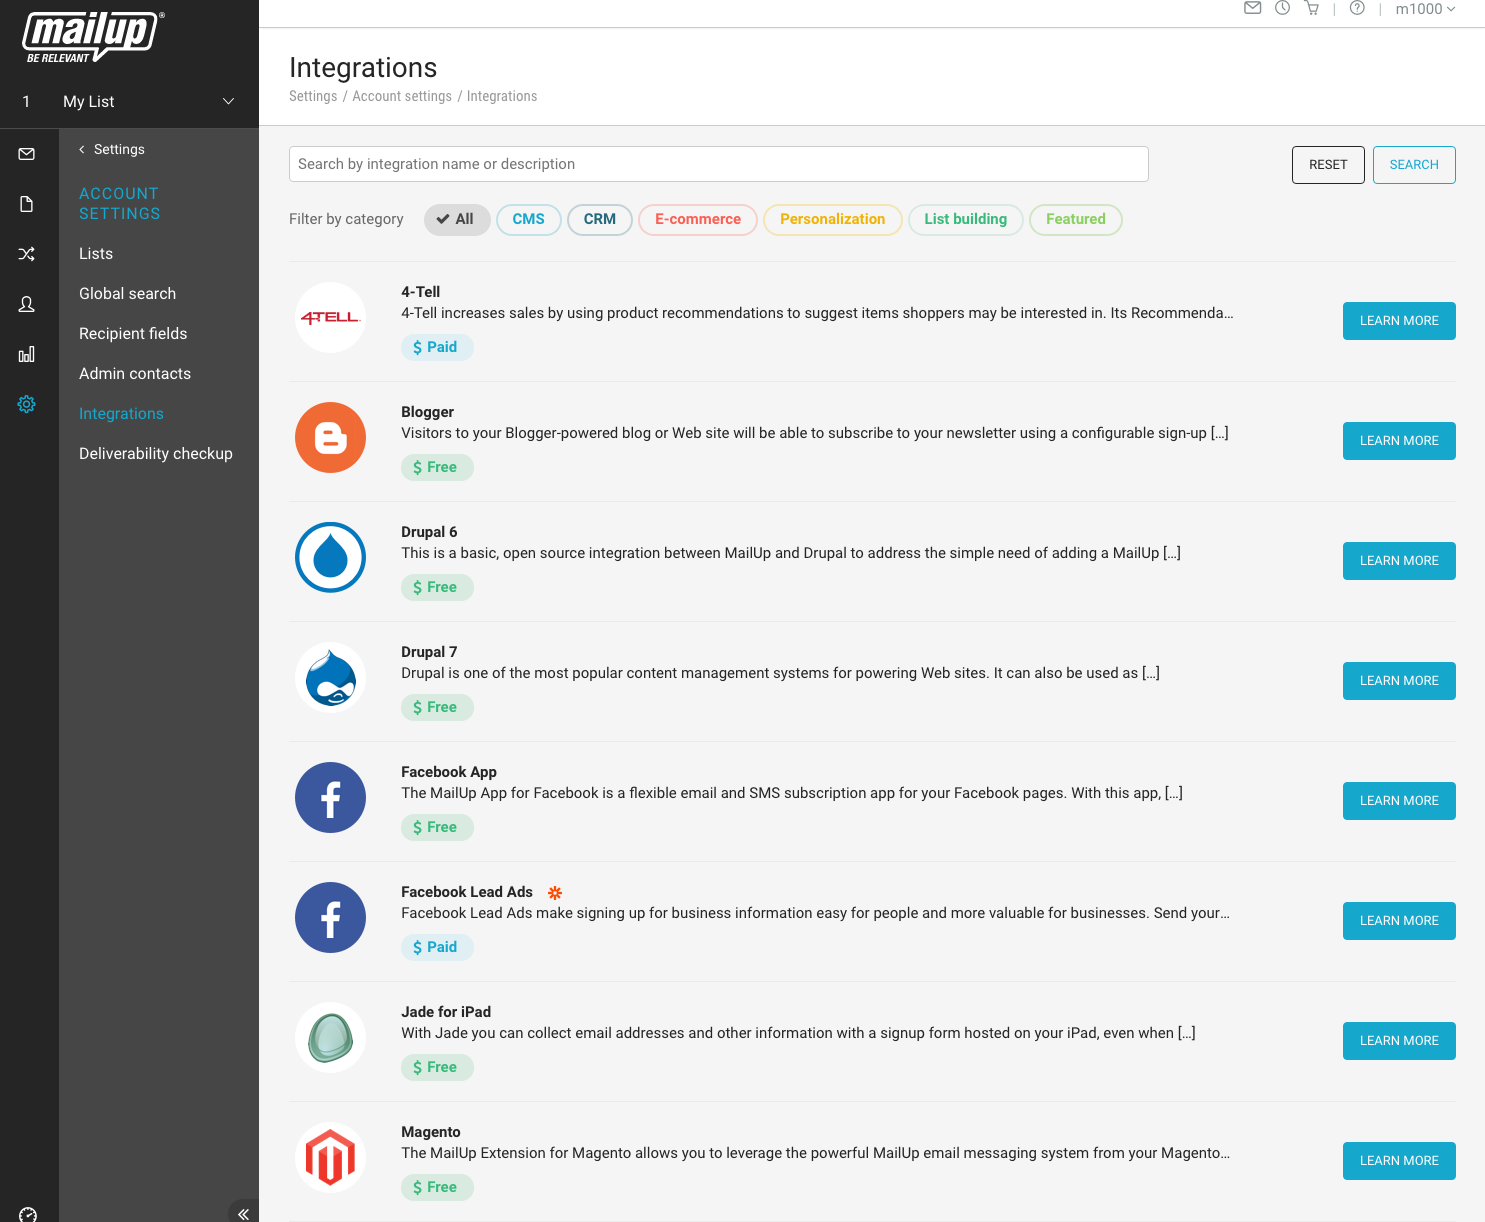
Task: Filter integrations by Featured
Action: click(x=1076, y=219)
